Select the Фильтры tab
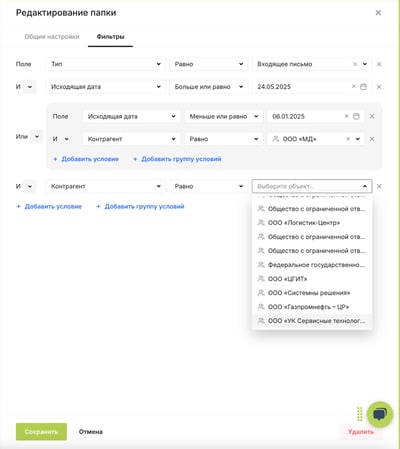Screen dimensions: 400x449 pyautogui.click(x=110, y=37)
